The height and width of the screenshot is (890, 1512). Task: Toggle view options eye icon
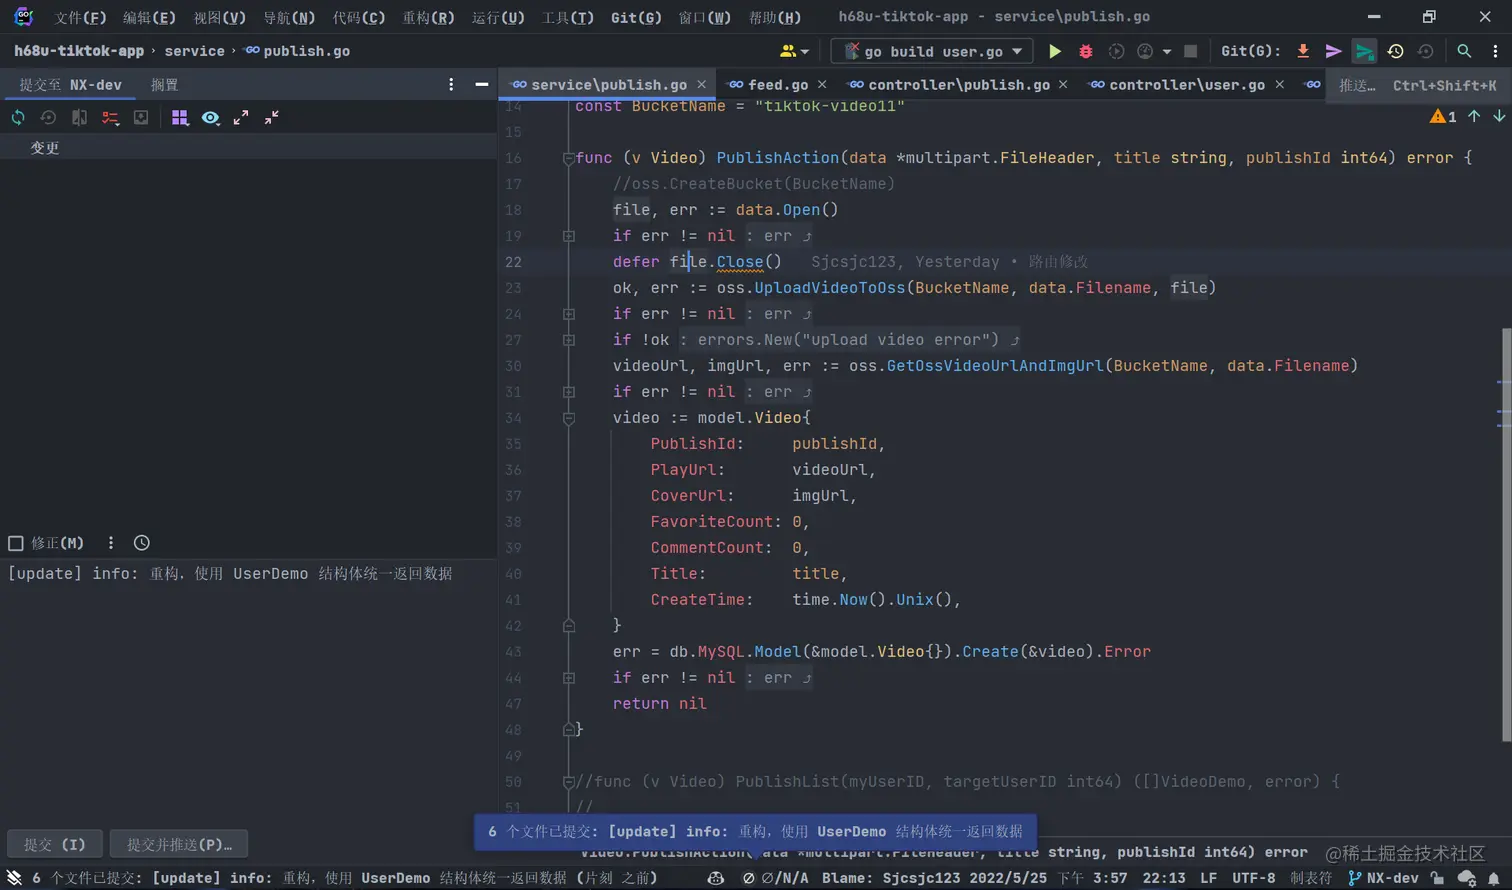click(x=210, y=118)
